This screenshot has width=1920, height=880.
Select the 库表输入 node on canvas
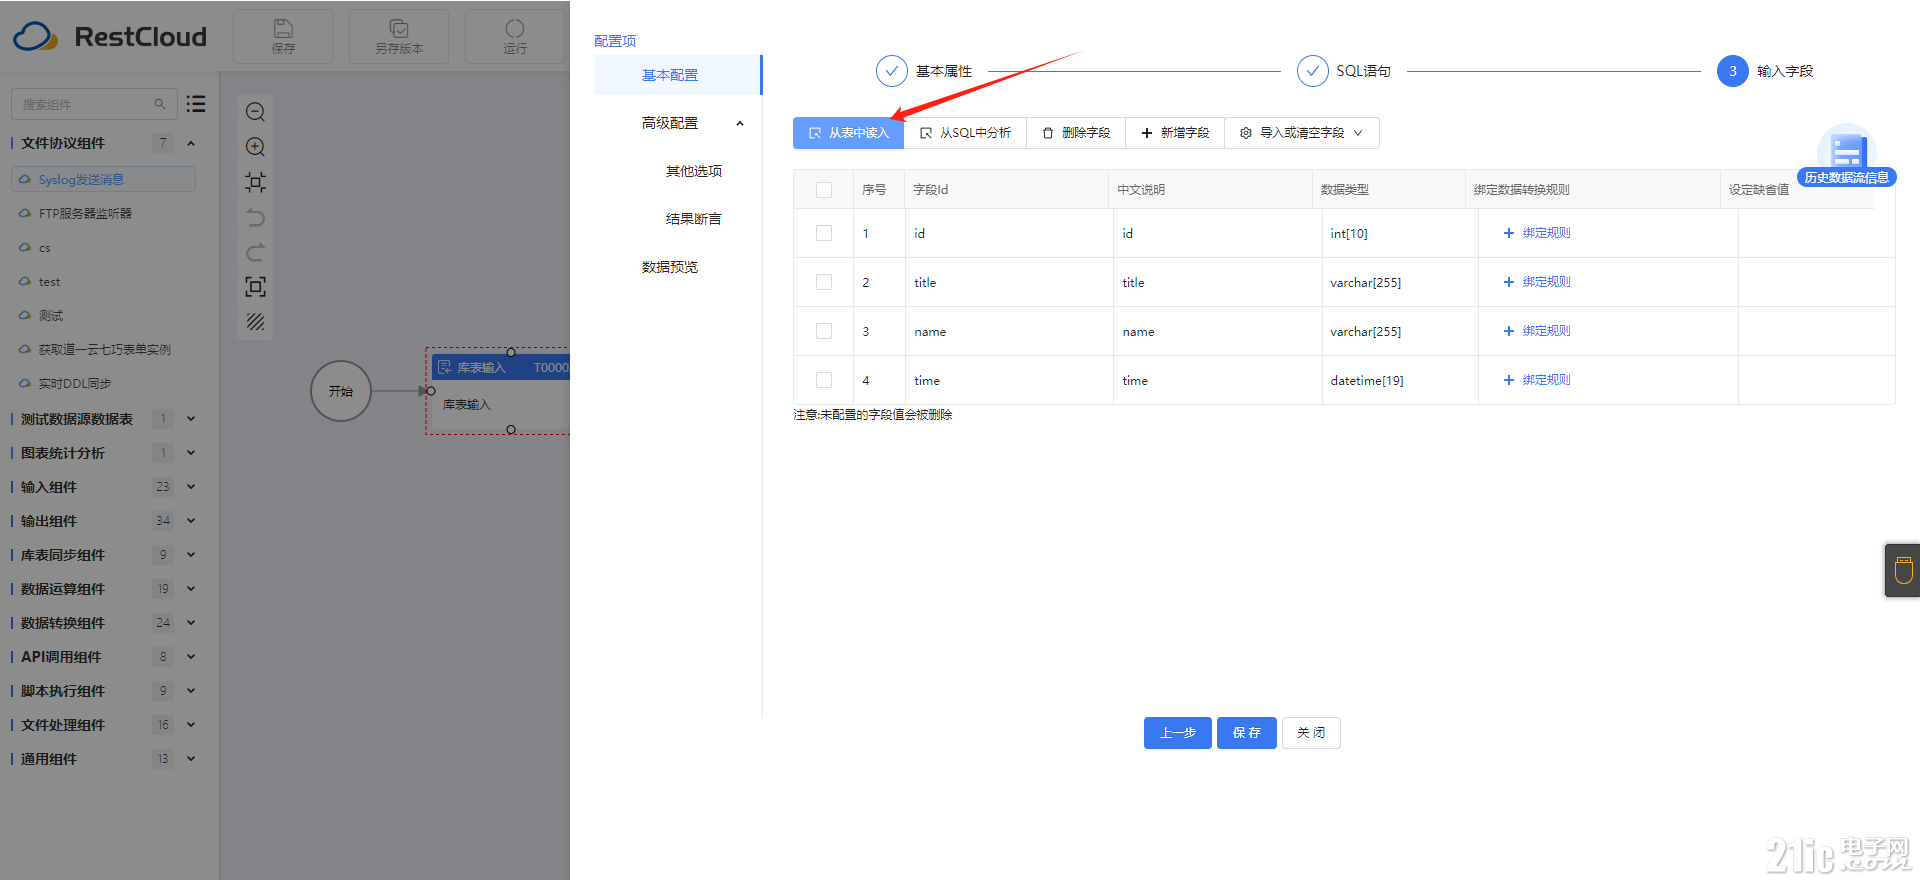click(498, 391)
